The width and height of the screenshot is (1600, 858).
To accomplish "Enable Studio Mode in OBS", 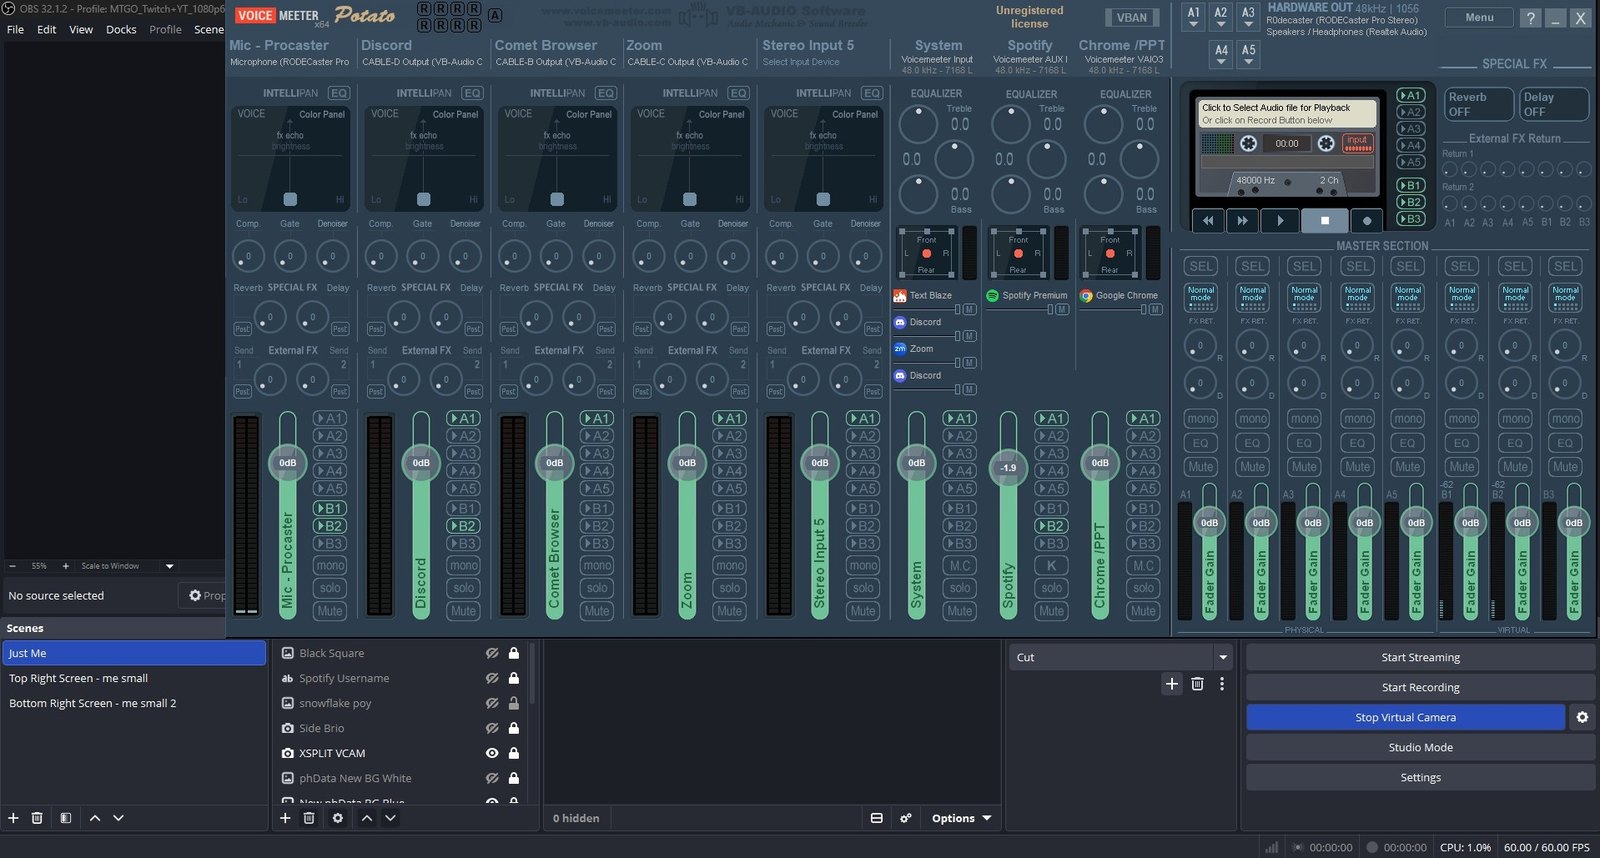I will click(x=1420, y=747).
